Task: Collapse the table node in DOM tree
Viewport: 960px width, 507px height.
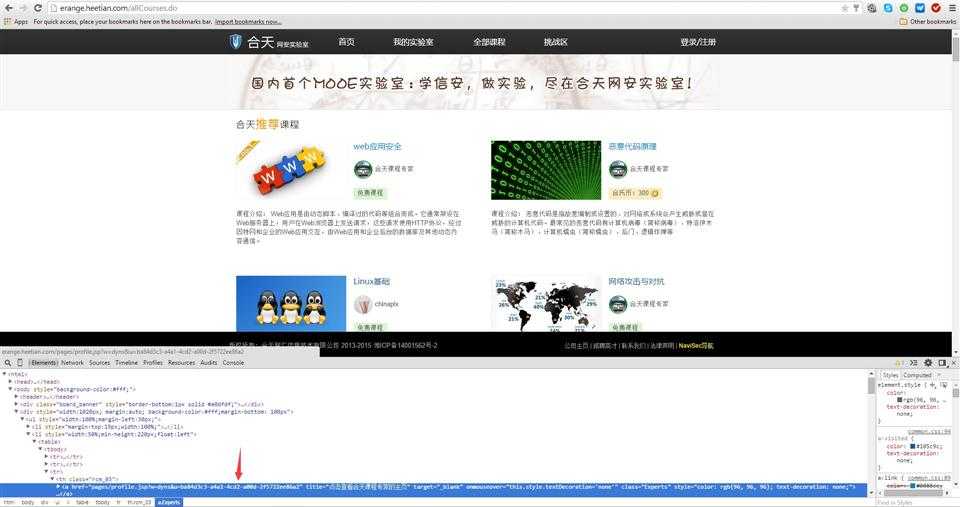Action: [34, 441]
